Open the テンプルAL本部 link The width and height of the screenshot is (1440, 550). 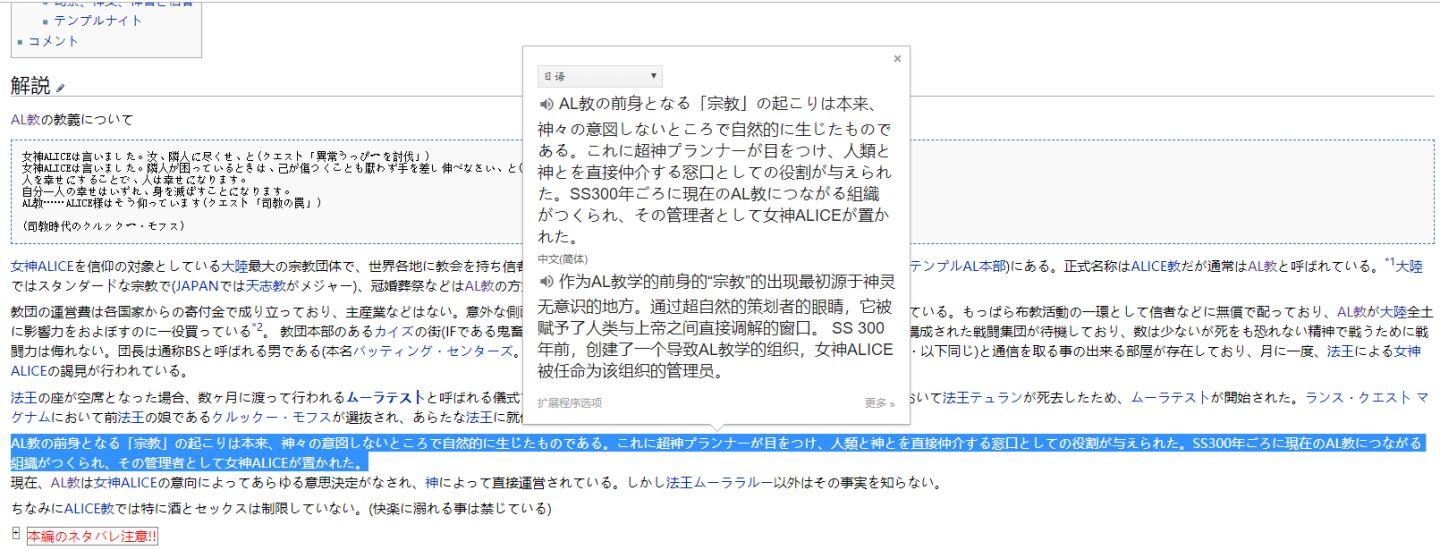pos(956,265)
